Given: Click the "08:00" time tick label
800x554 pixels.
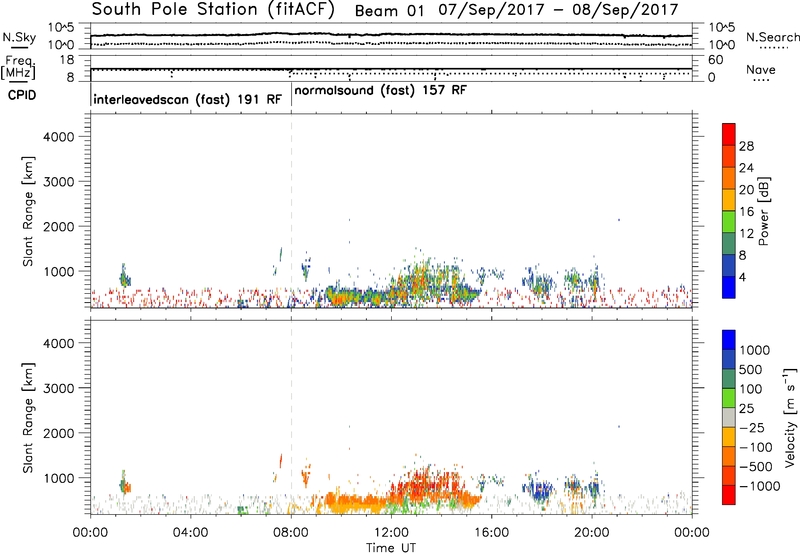Looking at the screenshot, I should coord(291,533).
